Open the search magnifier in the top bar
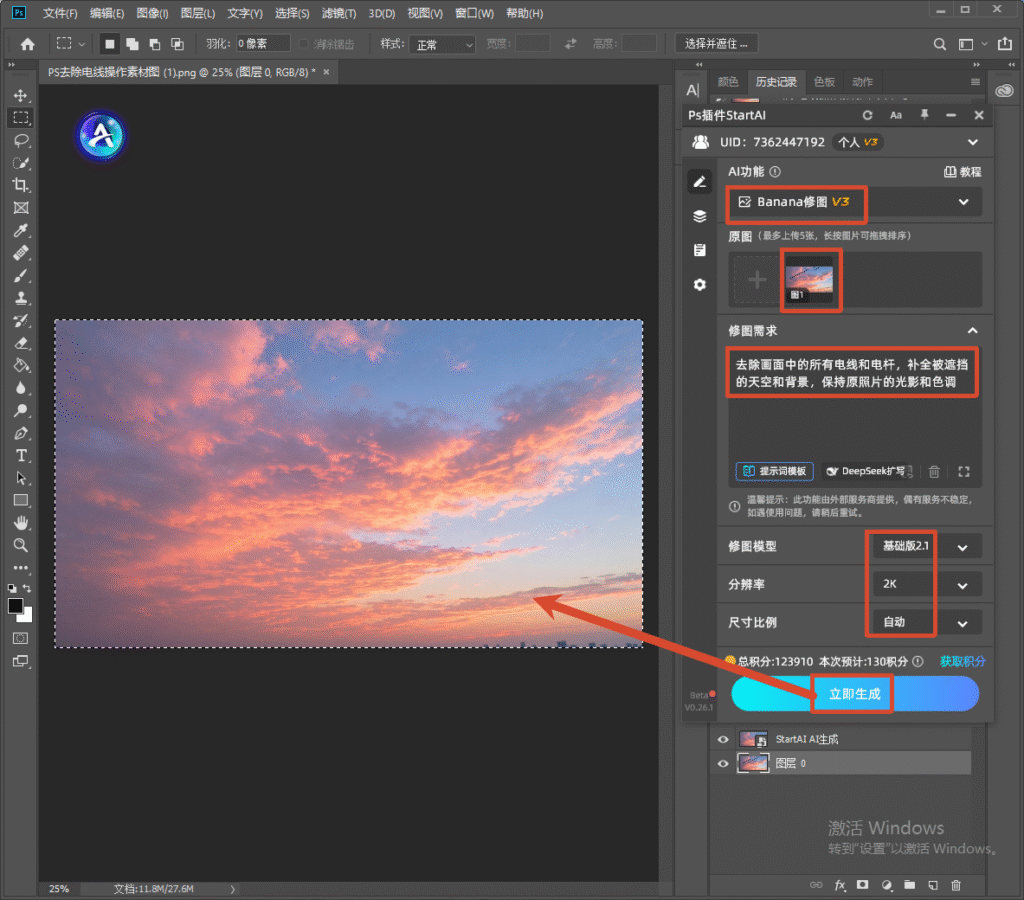The height and width of the screenshot is (900, 1024). [939, 44]
